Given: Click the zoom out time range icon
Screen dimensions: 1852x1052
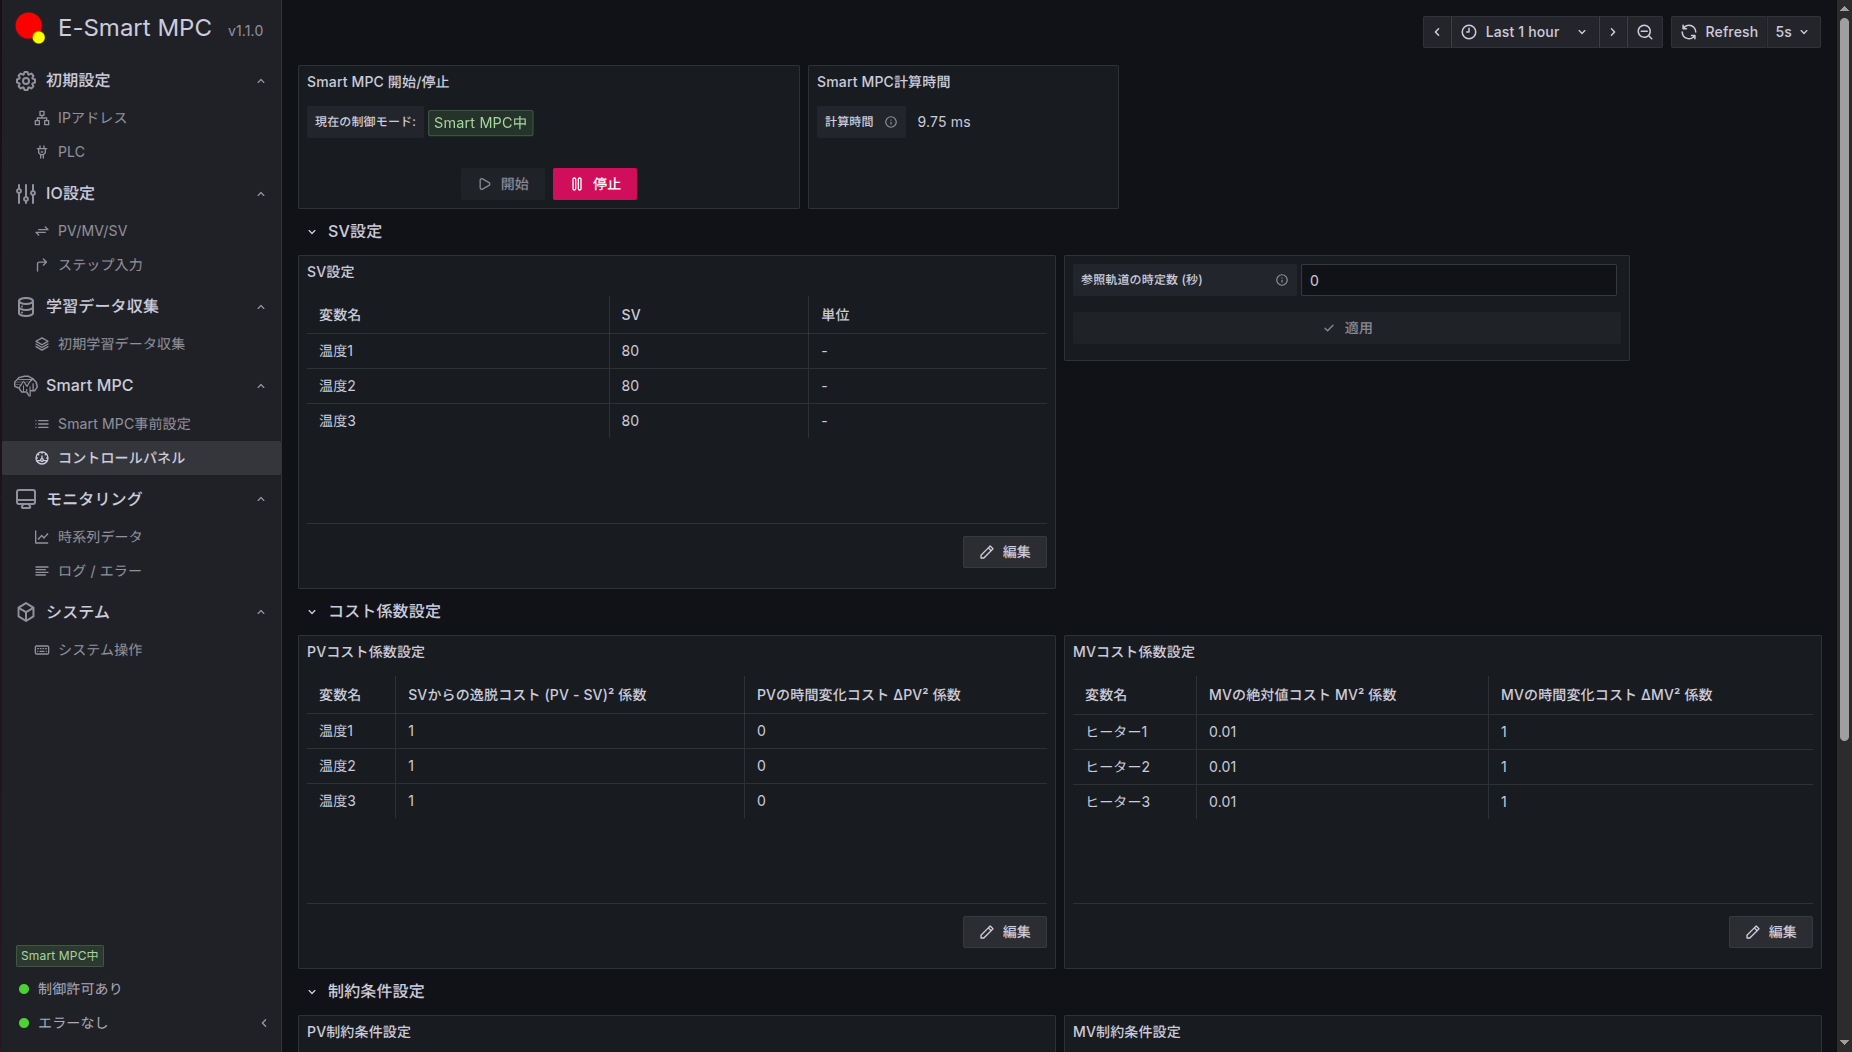Looking at the screenshot, I should coord(1645,32).
